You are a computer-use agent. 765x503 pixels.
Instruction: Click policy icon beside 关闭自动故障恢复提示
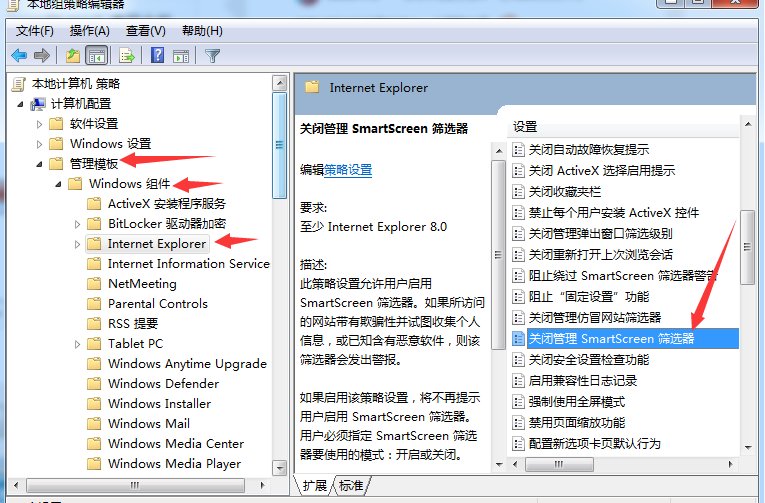tap(518, 149)
